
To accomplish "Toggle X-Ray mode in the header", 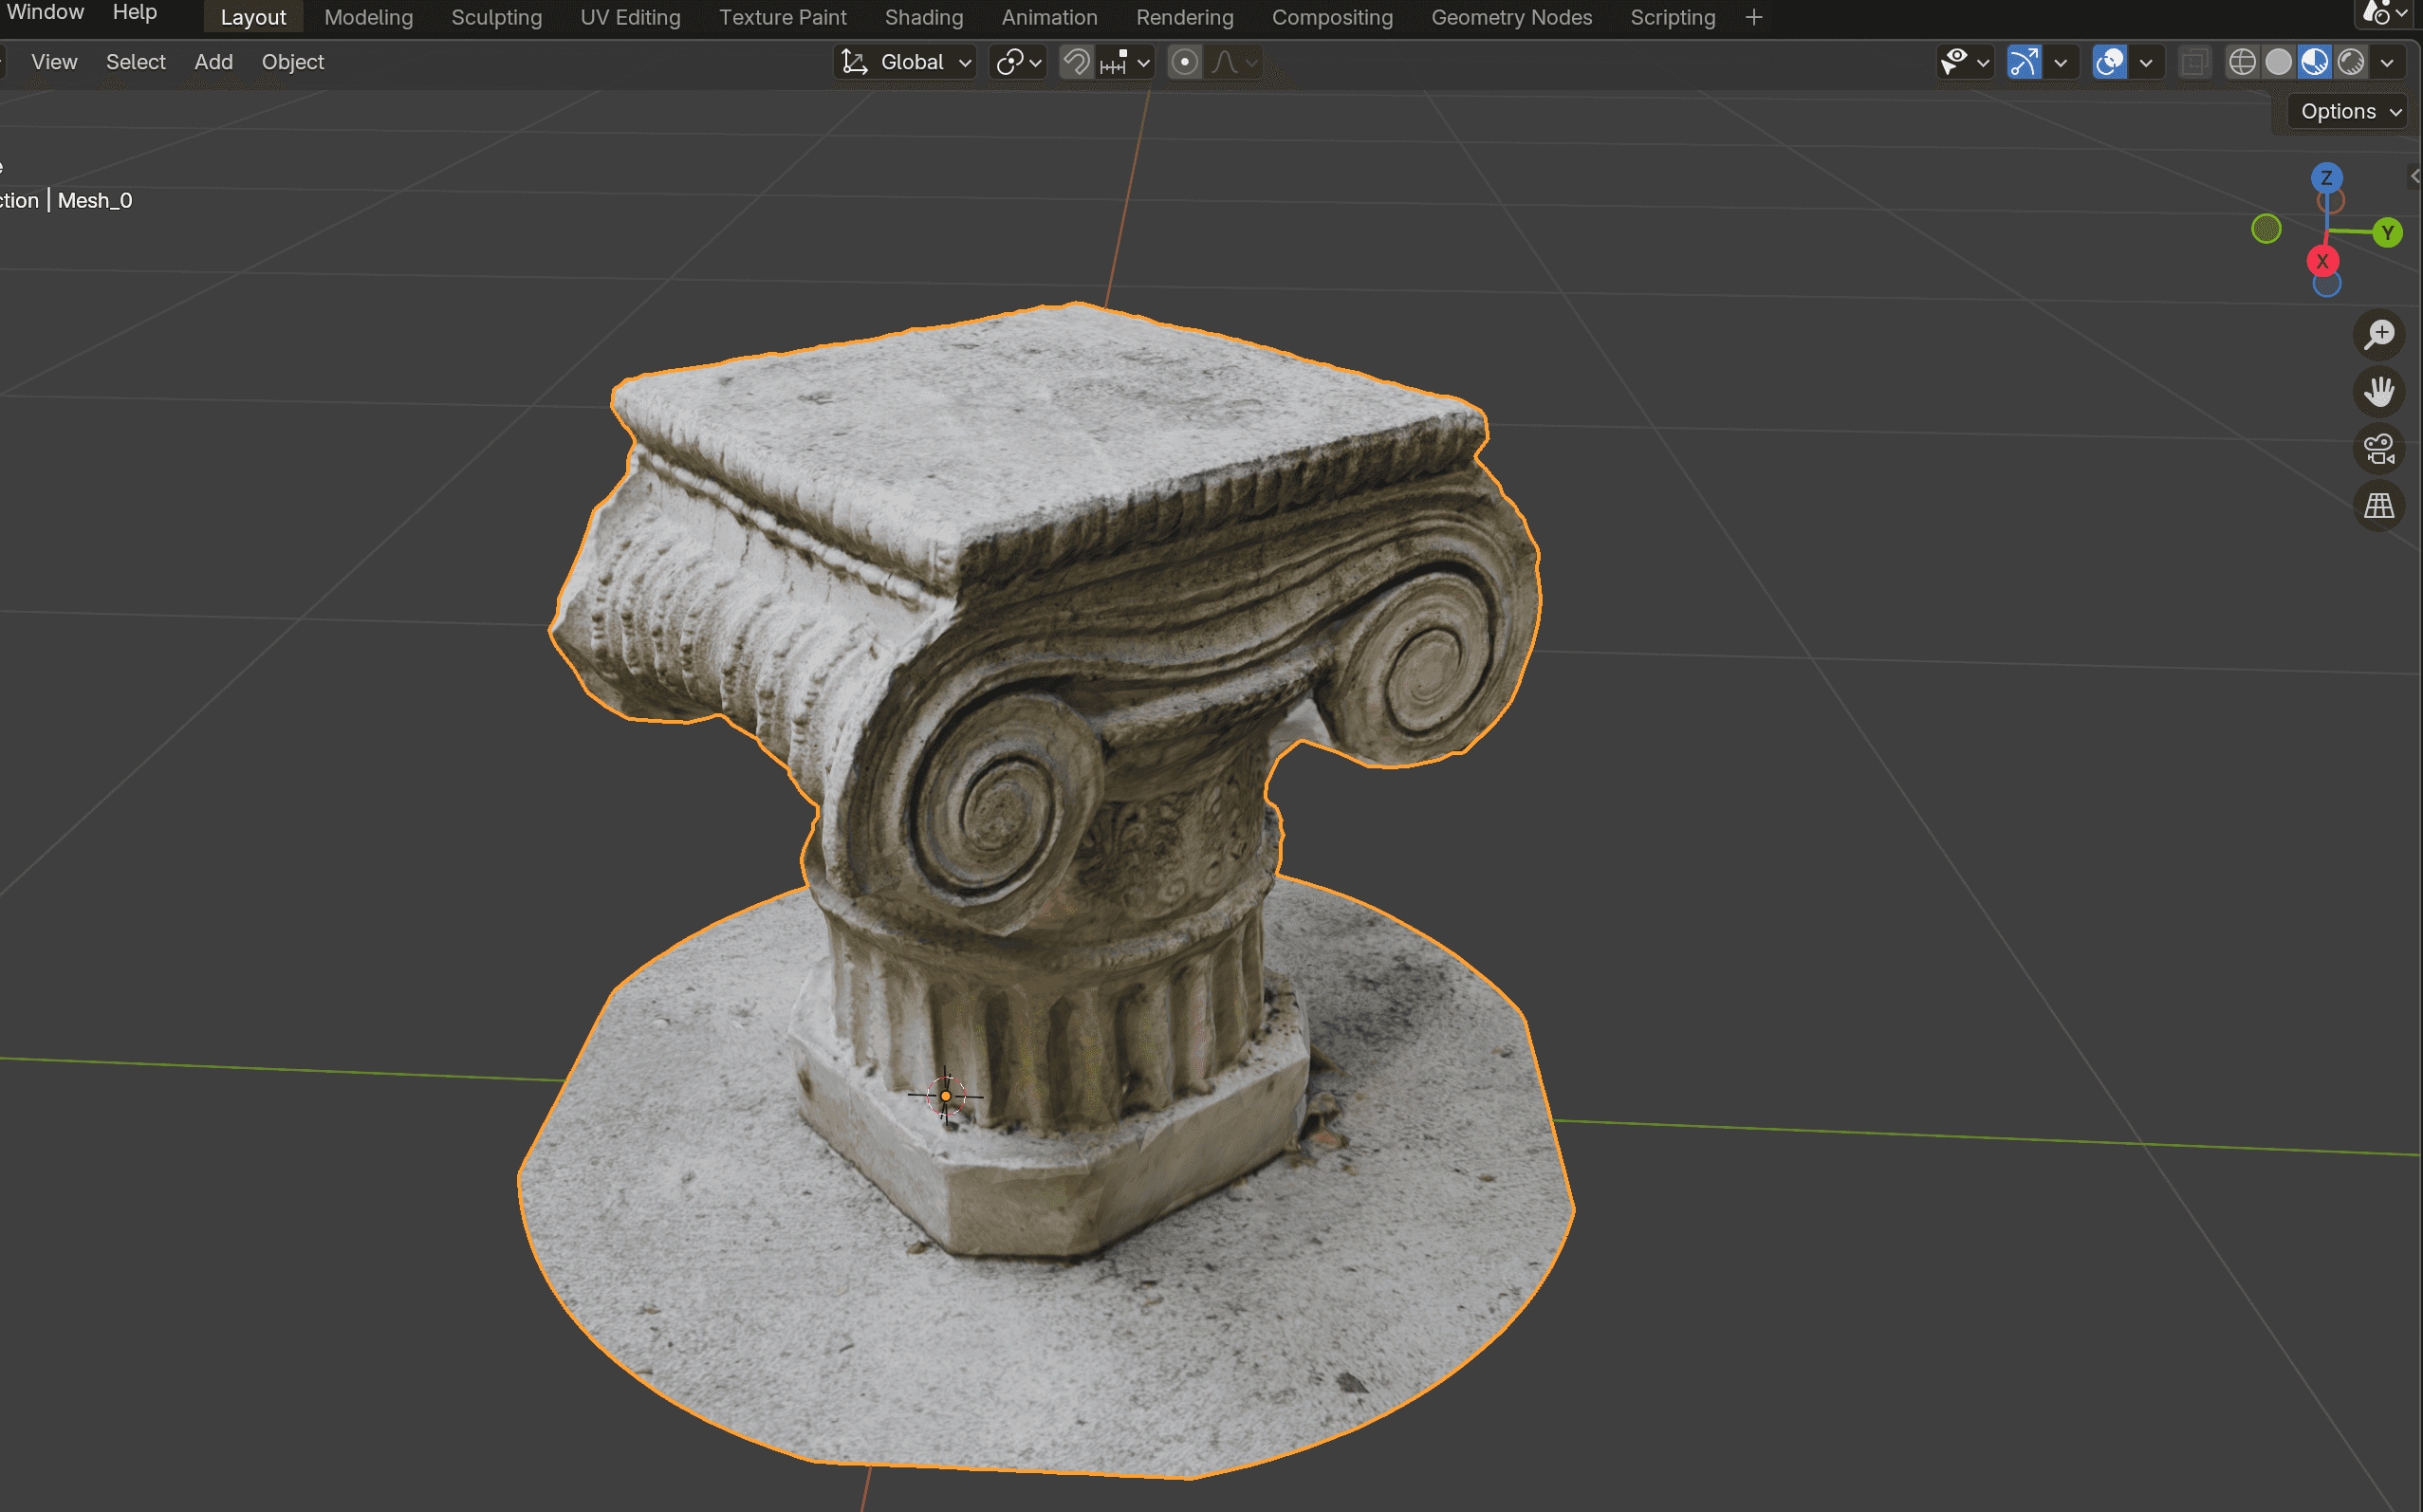I will (2196, 61).
